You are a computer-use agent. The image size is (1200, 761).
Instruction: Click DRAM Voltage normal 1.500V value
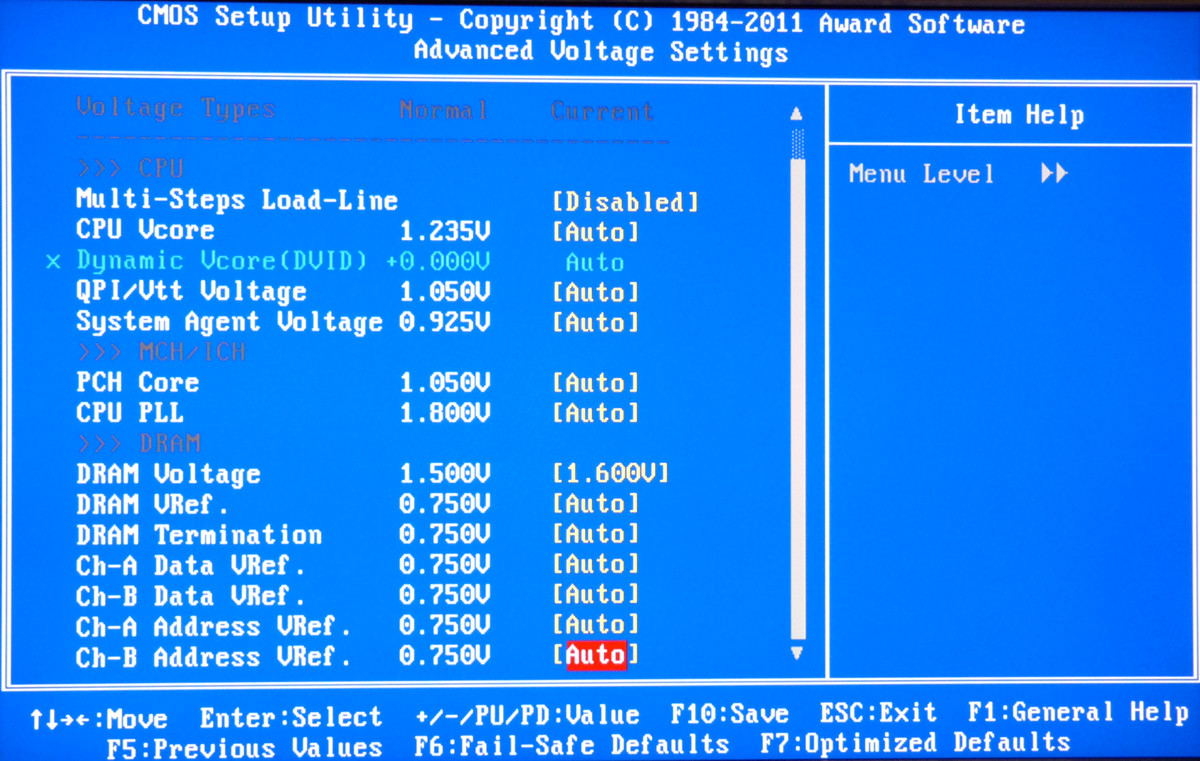(445, 473)
